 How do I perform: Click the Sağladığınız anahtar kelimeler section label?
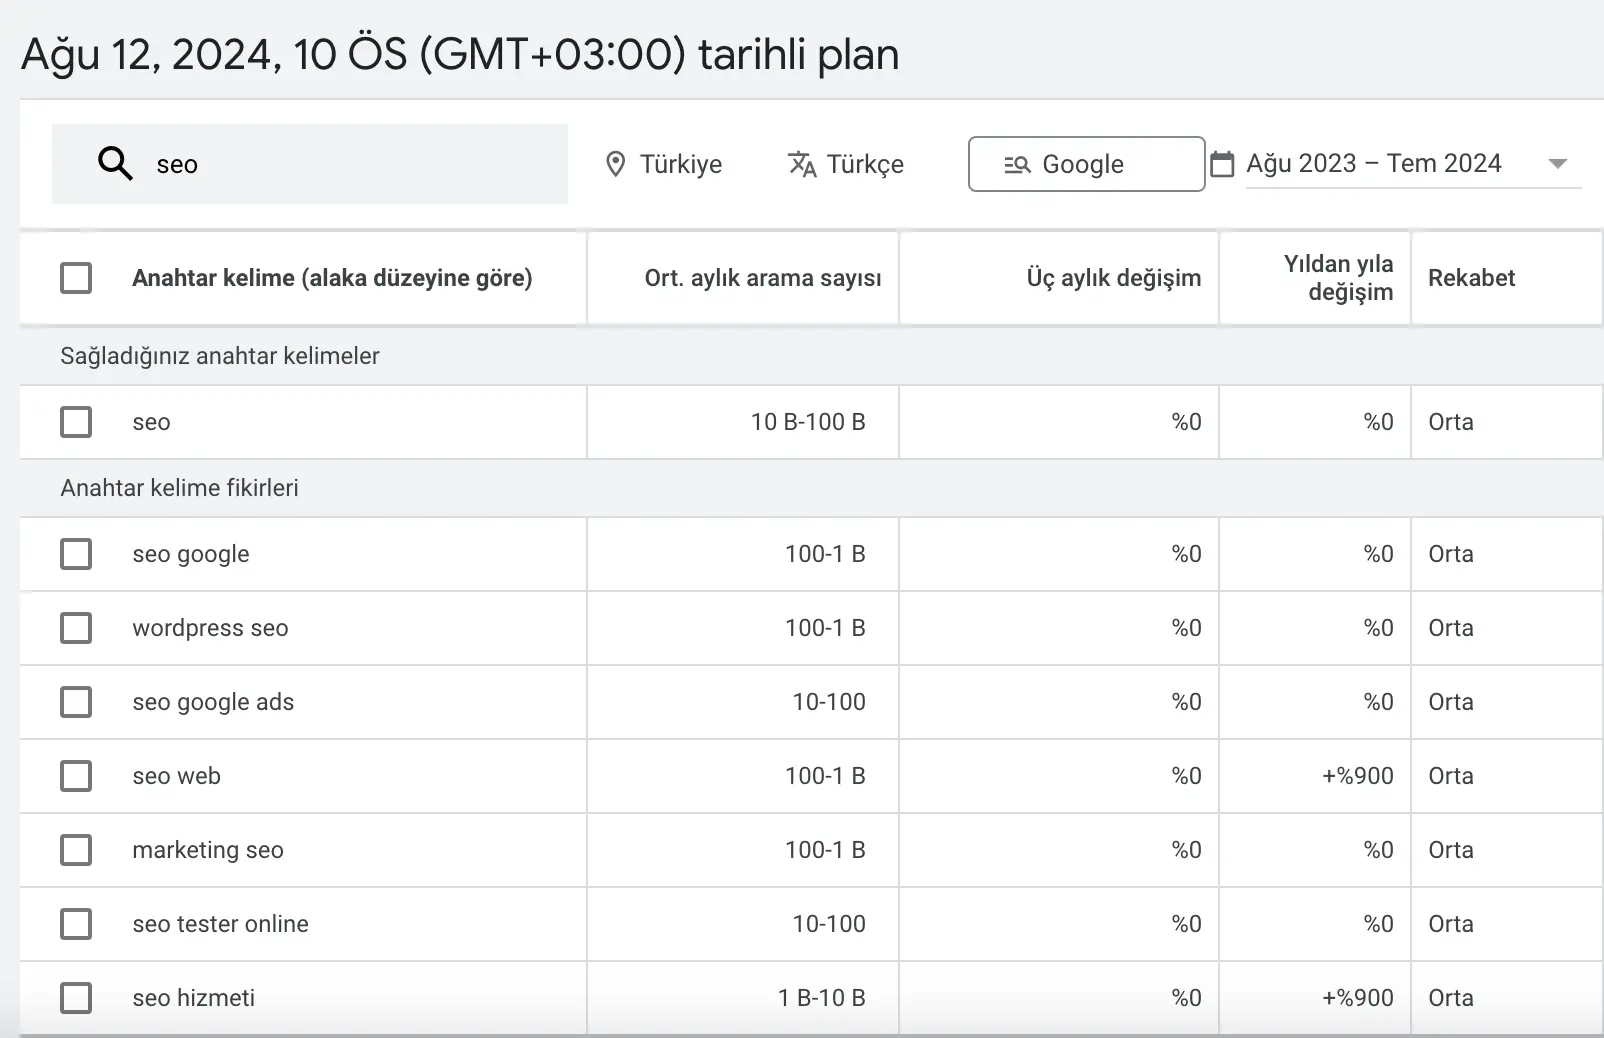click(x=220, y=356)
